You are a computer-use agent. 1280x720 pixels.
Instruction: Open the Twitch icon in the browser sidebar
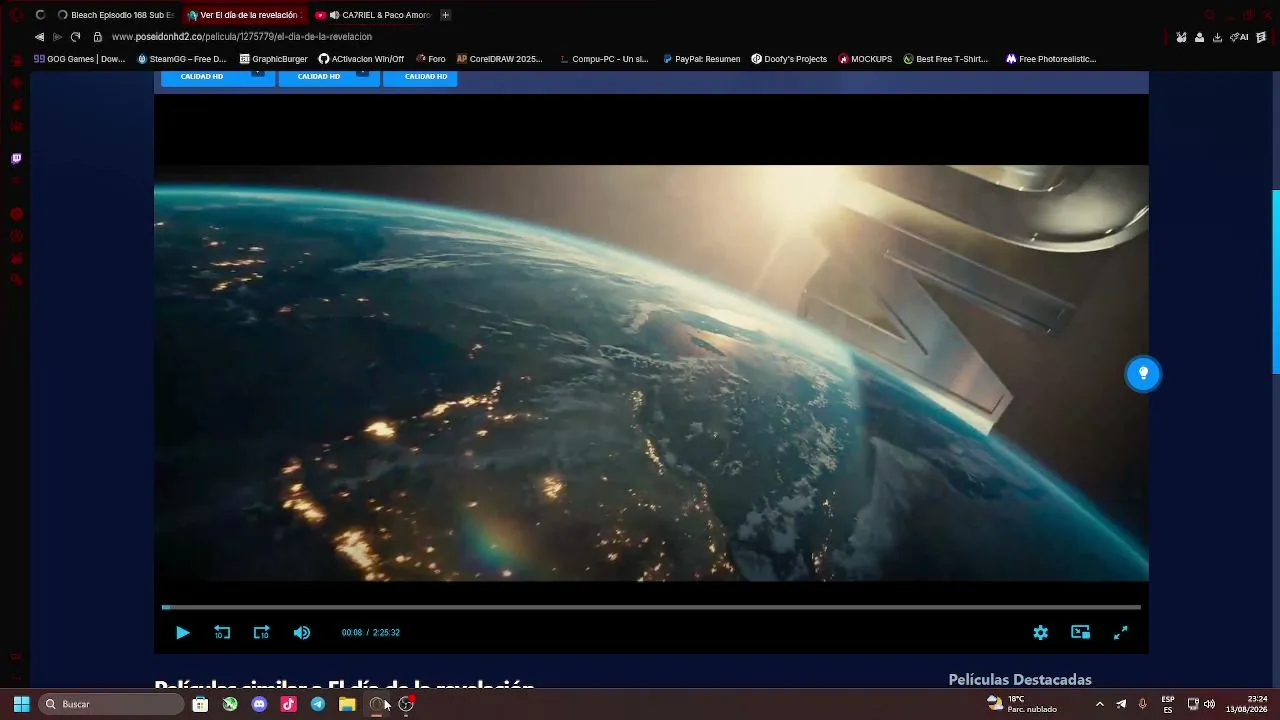point(16,158)
